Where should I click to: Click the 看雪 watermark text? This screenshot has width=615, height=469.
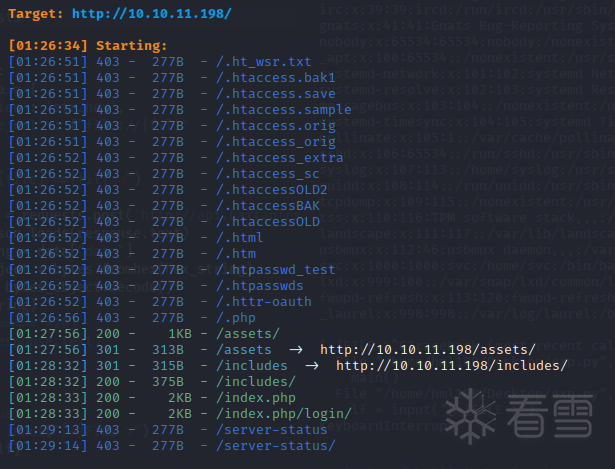549,416
